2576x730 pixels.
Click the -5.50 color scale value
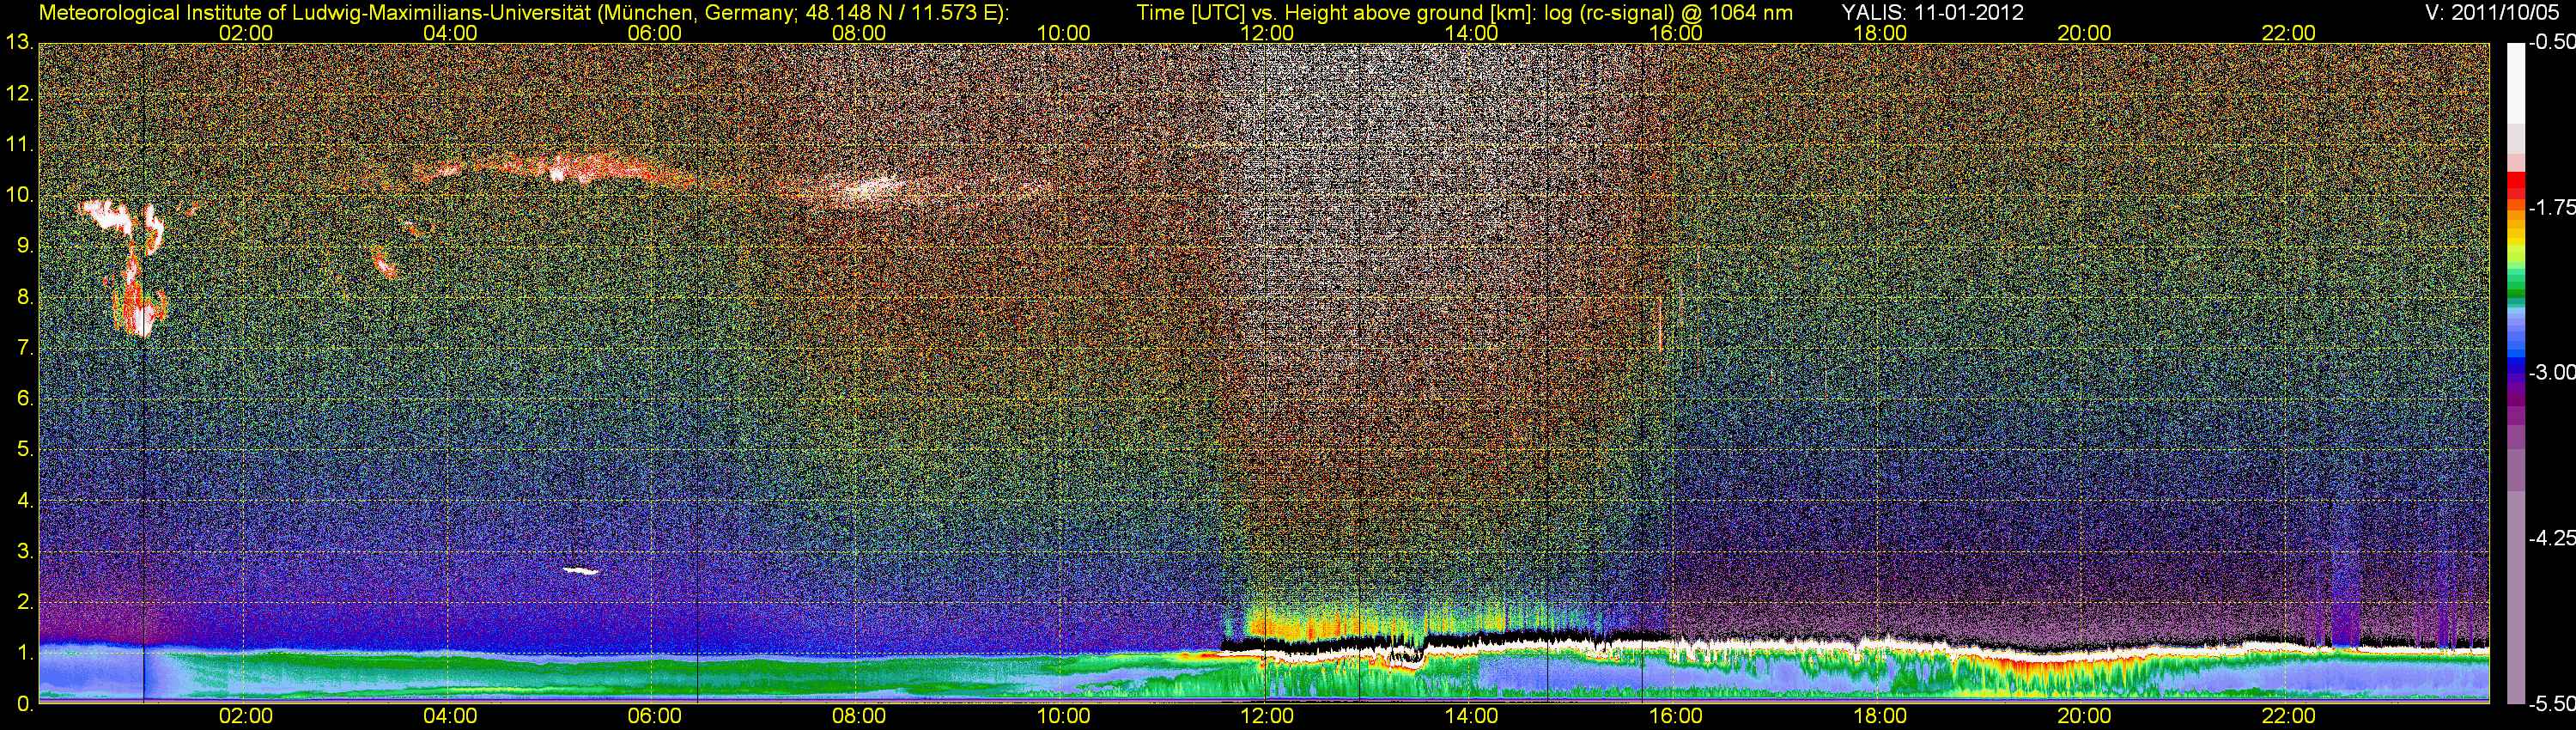coord(2551,705)
